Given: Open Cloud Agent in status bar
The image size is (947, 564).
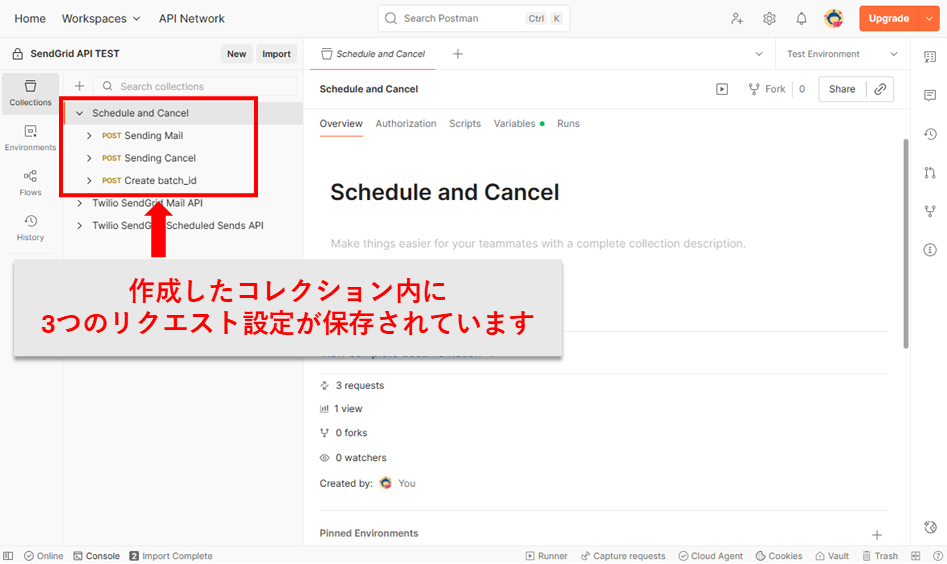Looking at the screenshot, I should coord(710,556).
